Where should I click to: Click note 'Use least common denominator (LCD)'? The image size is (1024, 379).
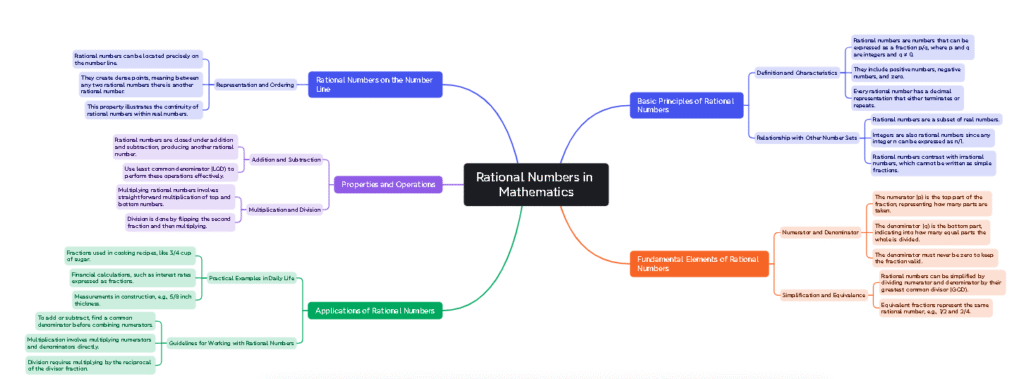(180, 172)
